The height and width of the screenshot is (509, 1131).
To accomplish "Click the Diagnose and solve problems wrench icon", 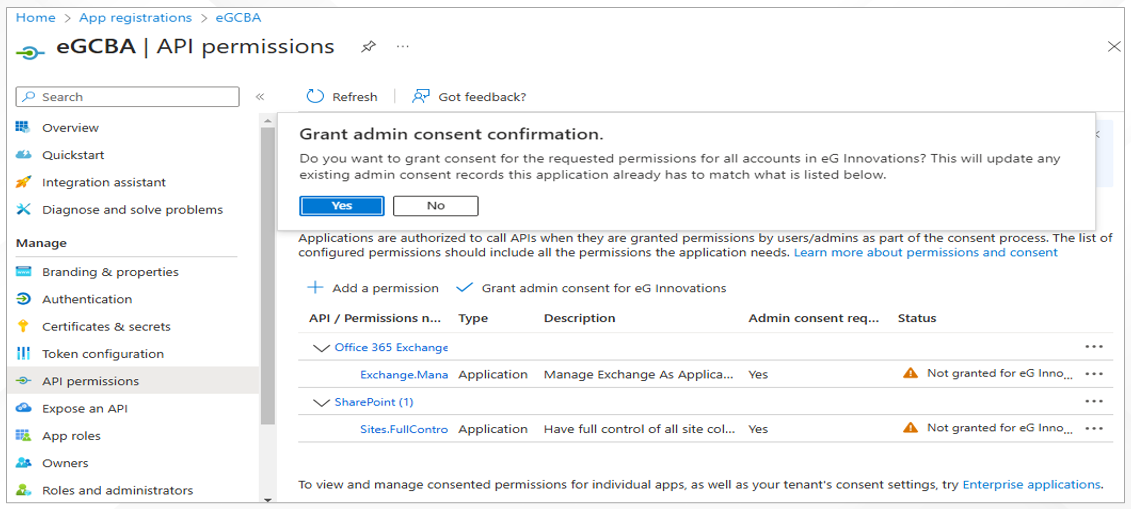I will (23, 210).
